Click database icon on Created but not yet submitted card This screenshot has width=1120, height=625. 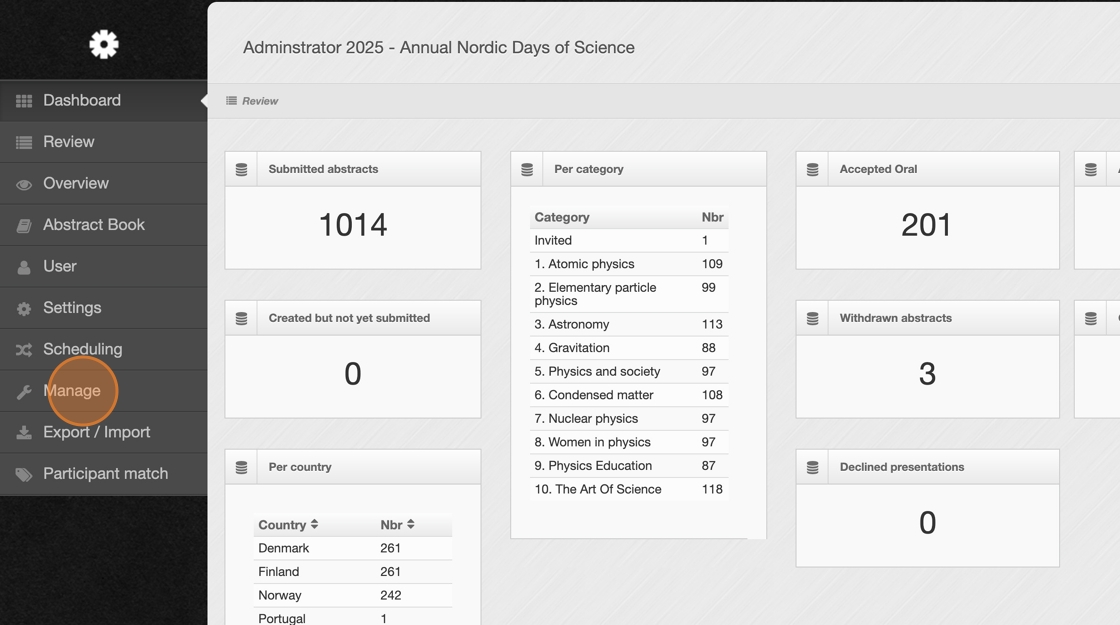241,319
